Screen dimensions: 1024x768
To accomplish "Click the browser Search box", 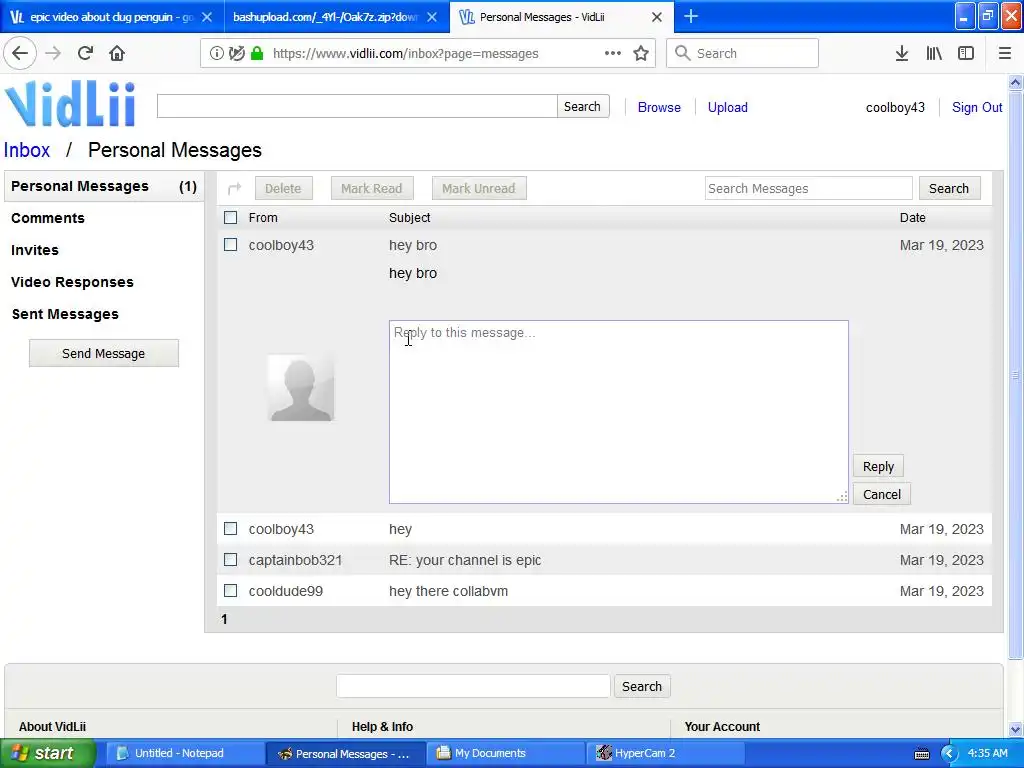I will [x=743, y=53].
